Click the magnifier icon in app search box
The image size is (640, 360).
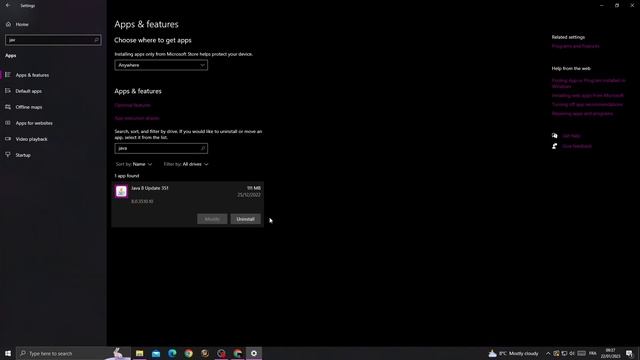pos(202,149)
